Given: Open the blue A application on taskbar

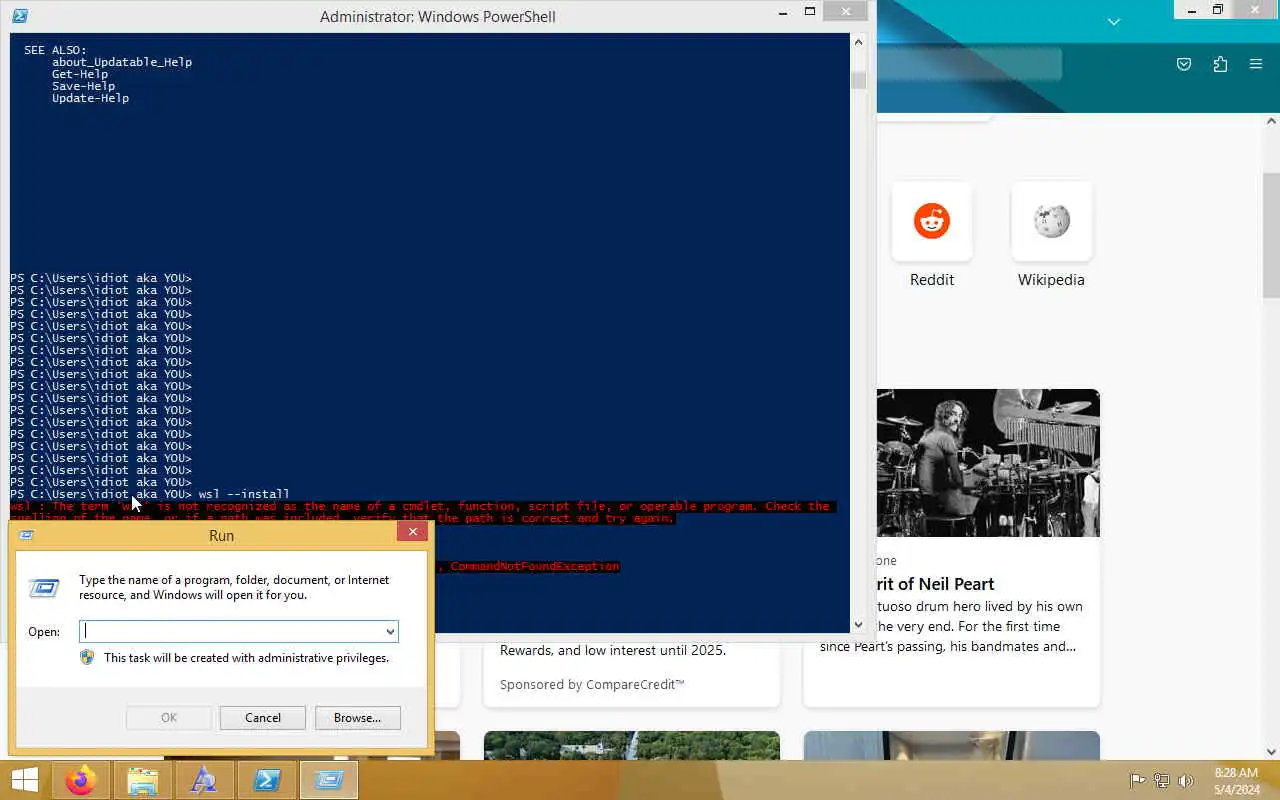Looking at the screenshot, I should pyautogui.click(x=204, y=780).
